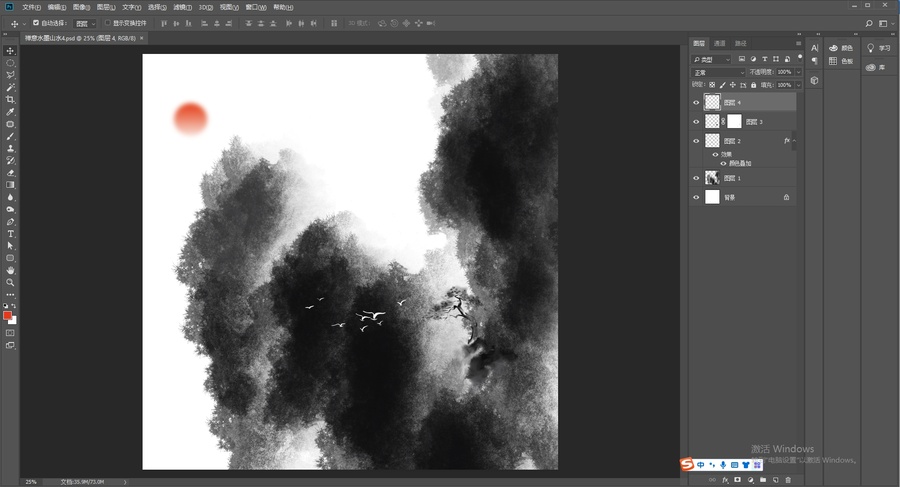
Task: Open the Edit Toolbar three-dots button
Action: [10, 295]
